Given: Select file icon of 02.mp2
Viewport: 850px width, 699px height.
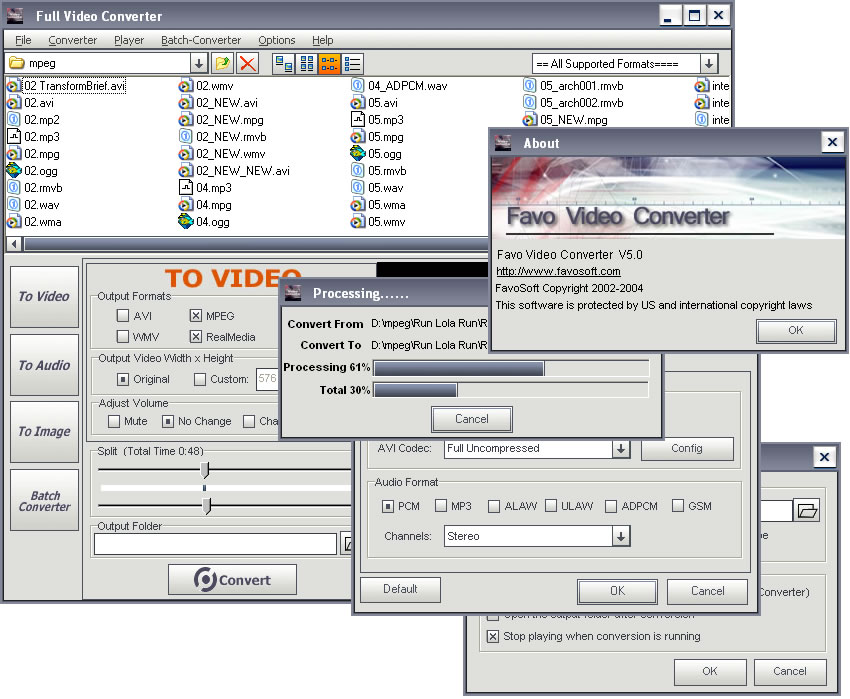Looking at the screenshot, I should click(x=14, y=119).
